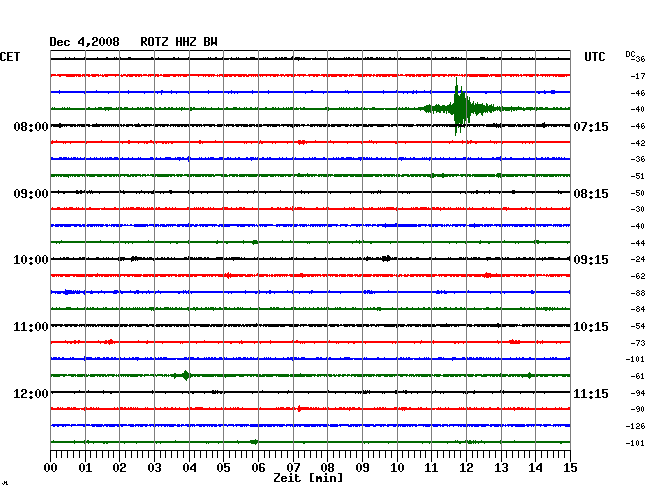Select the station label 'ROTZ HHZ BW'
Viewport: 650px width, 494px height.
tap(179, 42)
